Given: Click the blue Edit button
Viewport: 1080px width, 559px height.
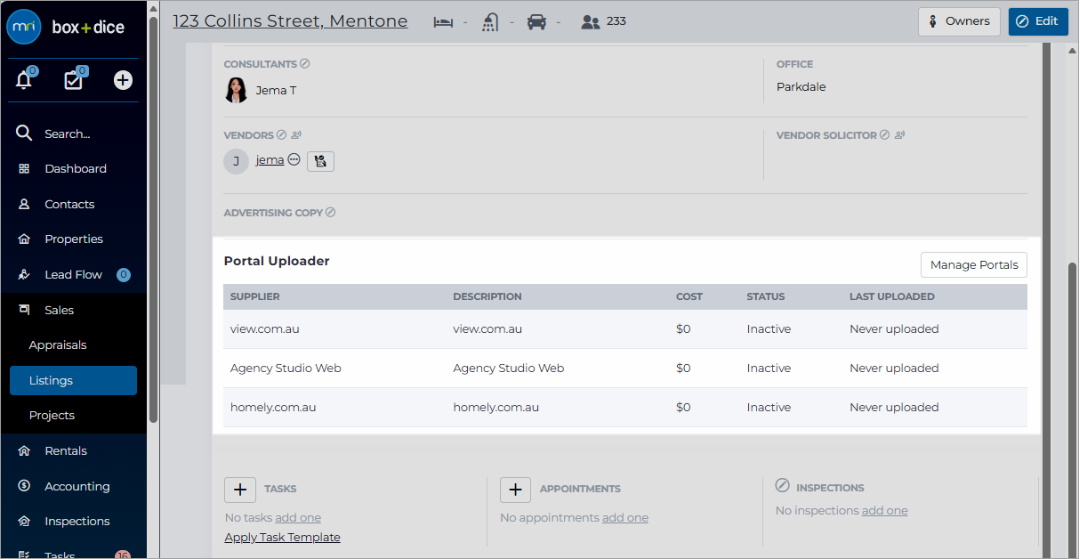Looking at the screenshot, I should [x=1038, y=21].
